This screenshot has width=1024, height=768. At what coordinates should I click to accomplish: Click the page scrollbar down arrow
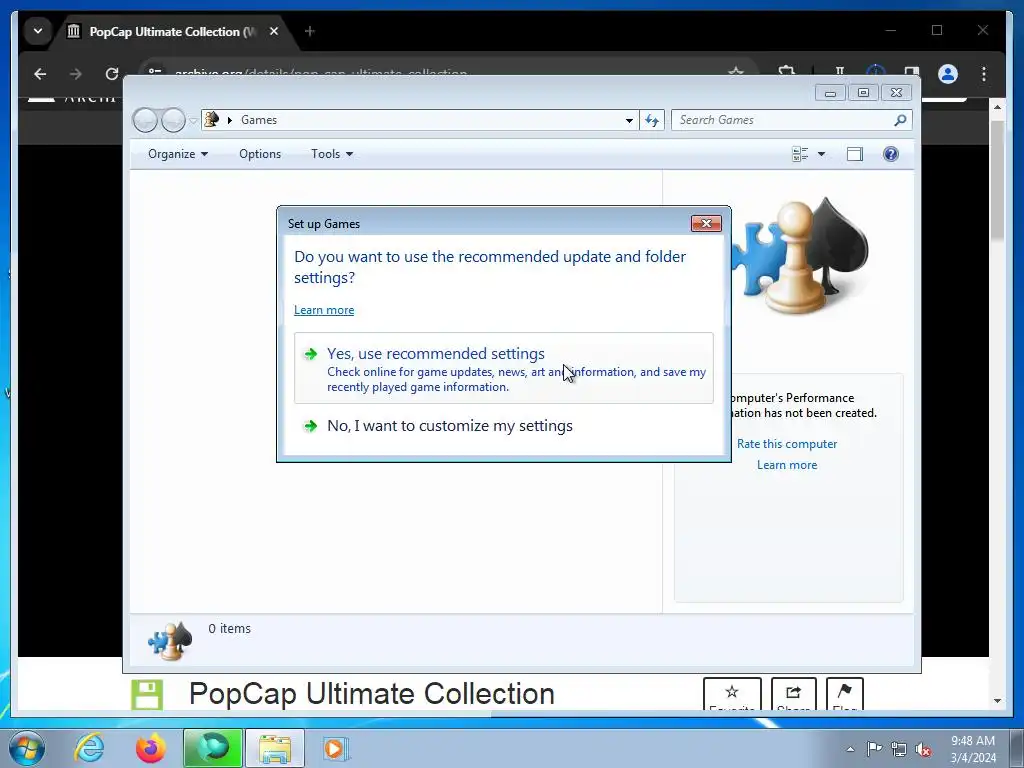tap(997, 701)
